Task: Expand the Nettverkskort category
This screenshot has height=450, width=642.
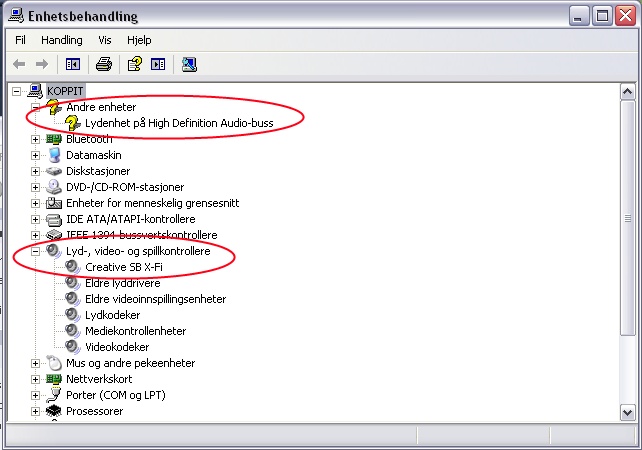Action: (36, 379)
